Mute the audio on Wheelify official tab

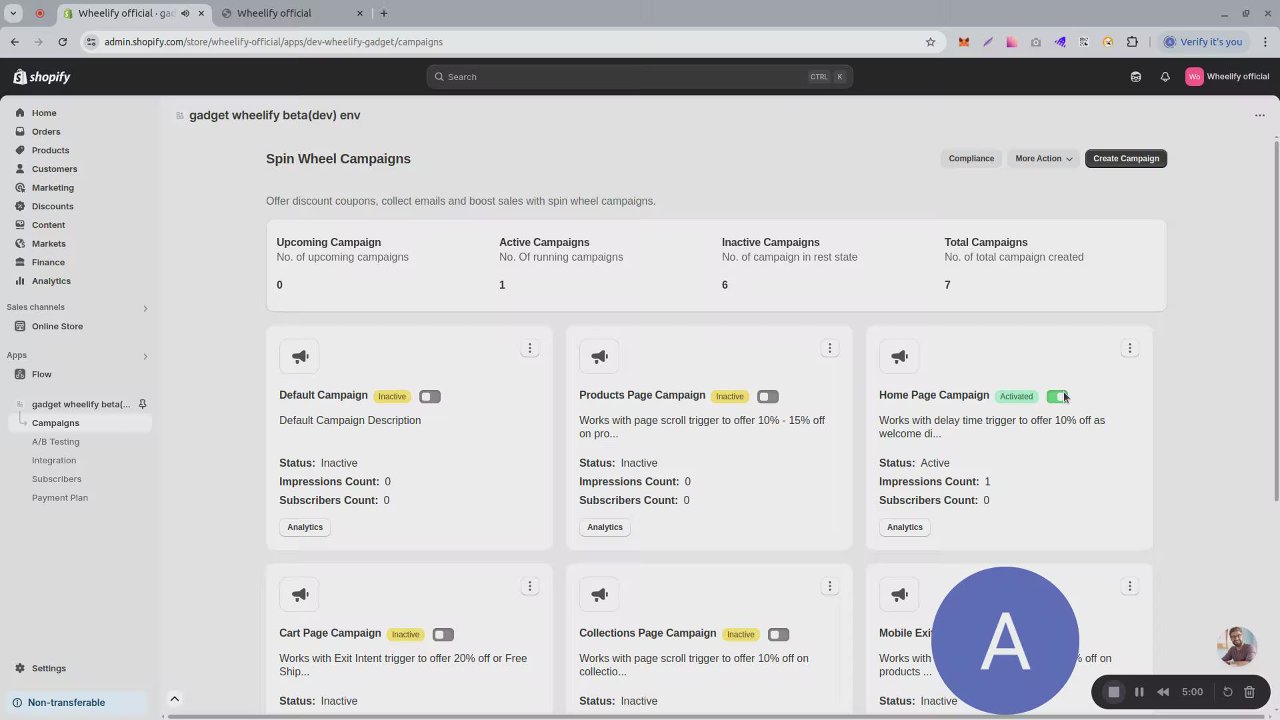(185, 13)
